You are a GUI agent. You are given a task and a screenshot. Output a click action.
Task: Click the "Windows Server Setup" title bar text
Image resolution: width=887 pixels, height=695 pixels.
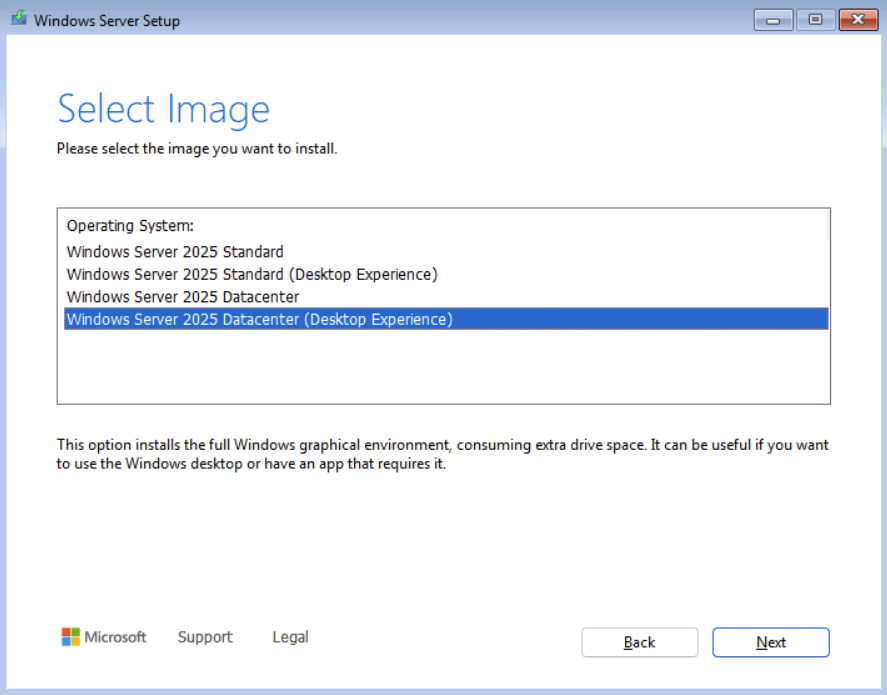[x=107, y=20]
